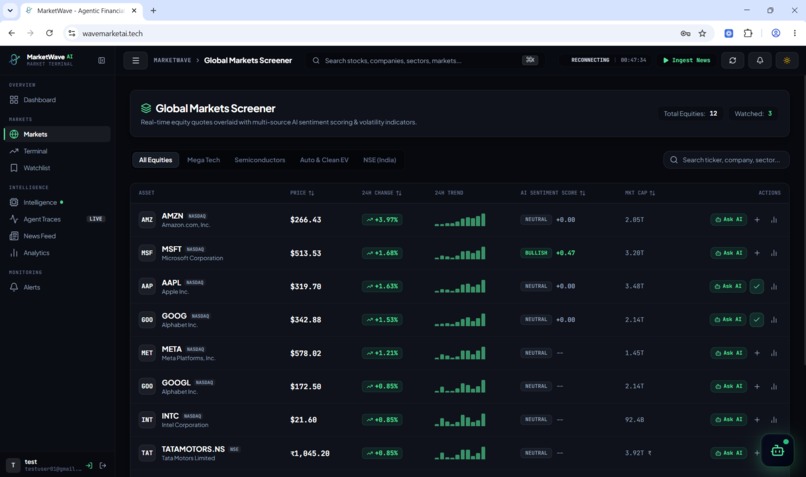Image resolution: width=806 pixels, height=477 pixels.
Task: Open Analytics in the sidebar
Action: click(x=57, y=253)
